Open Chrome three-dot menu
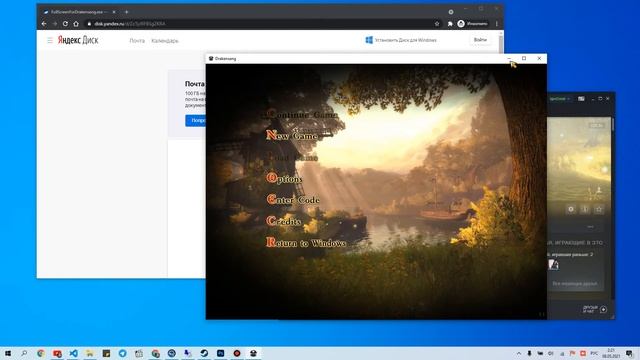The height and width of the screenshot is (360, 640). (x=497, y=24)
